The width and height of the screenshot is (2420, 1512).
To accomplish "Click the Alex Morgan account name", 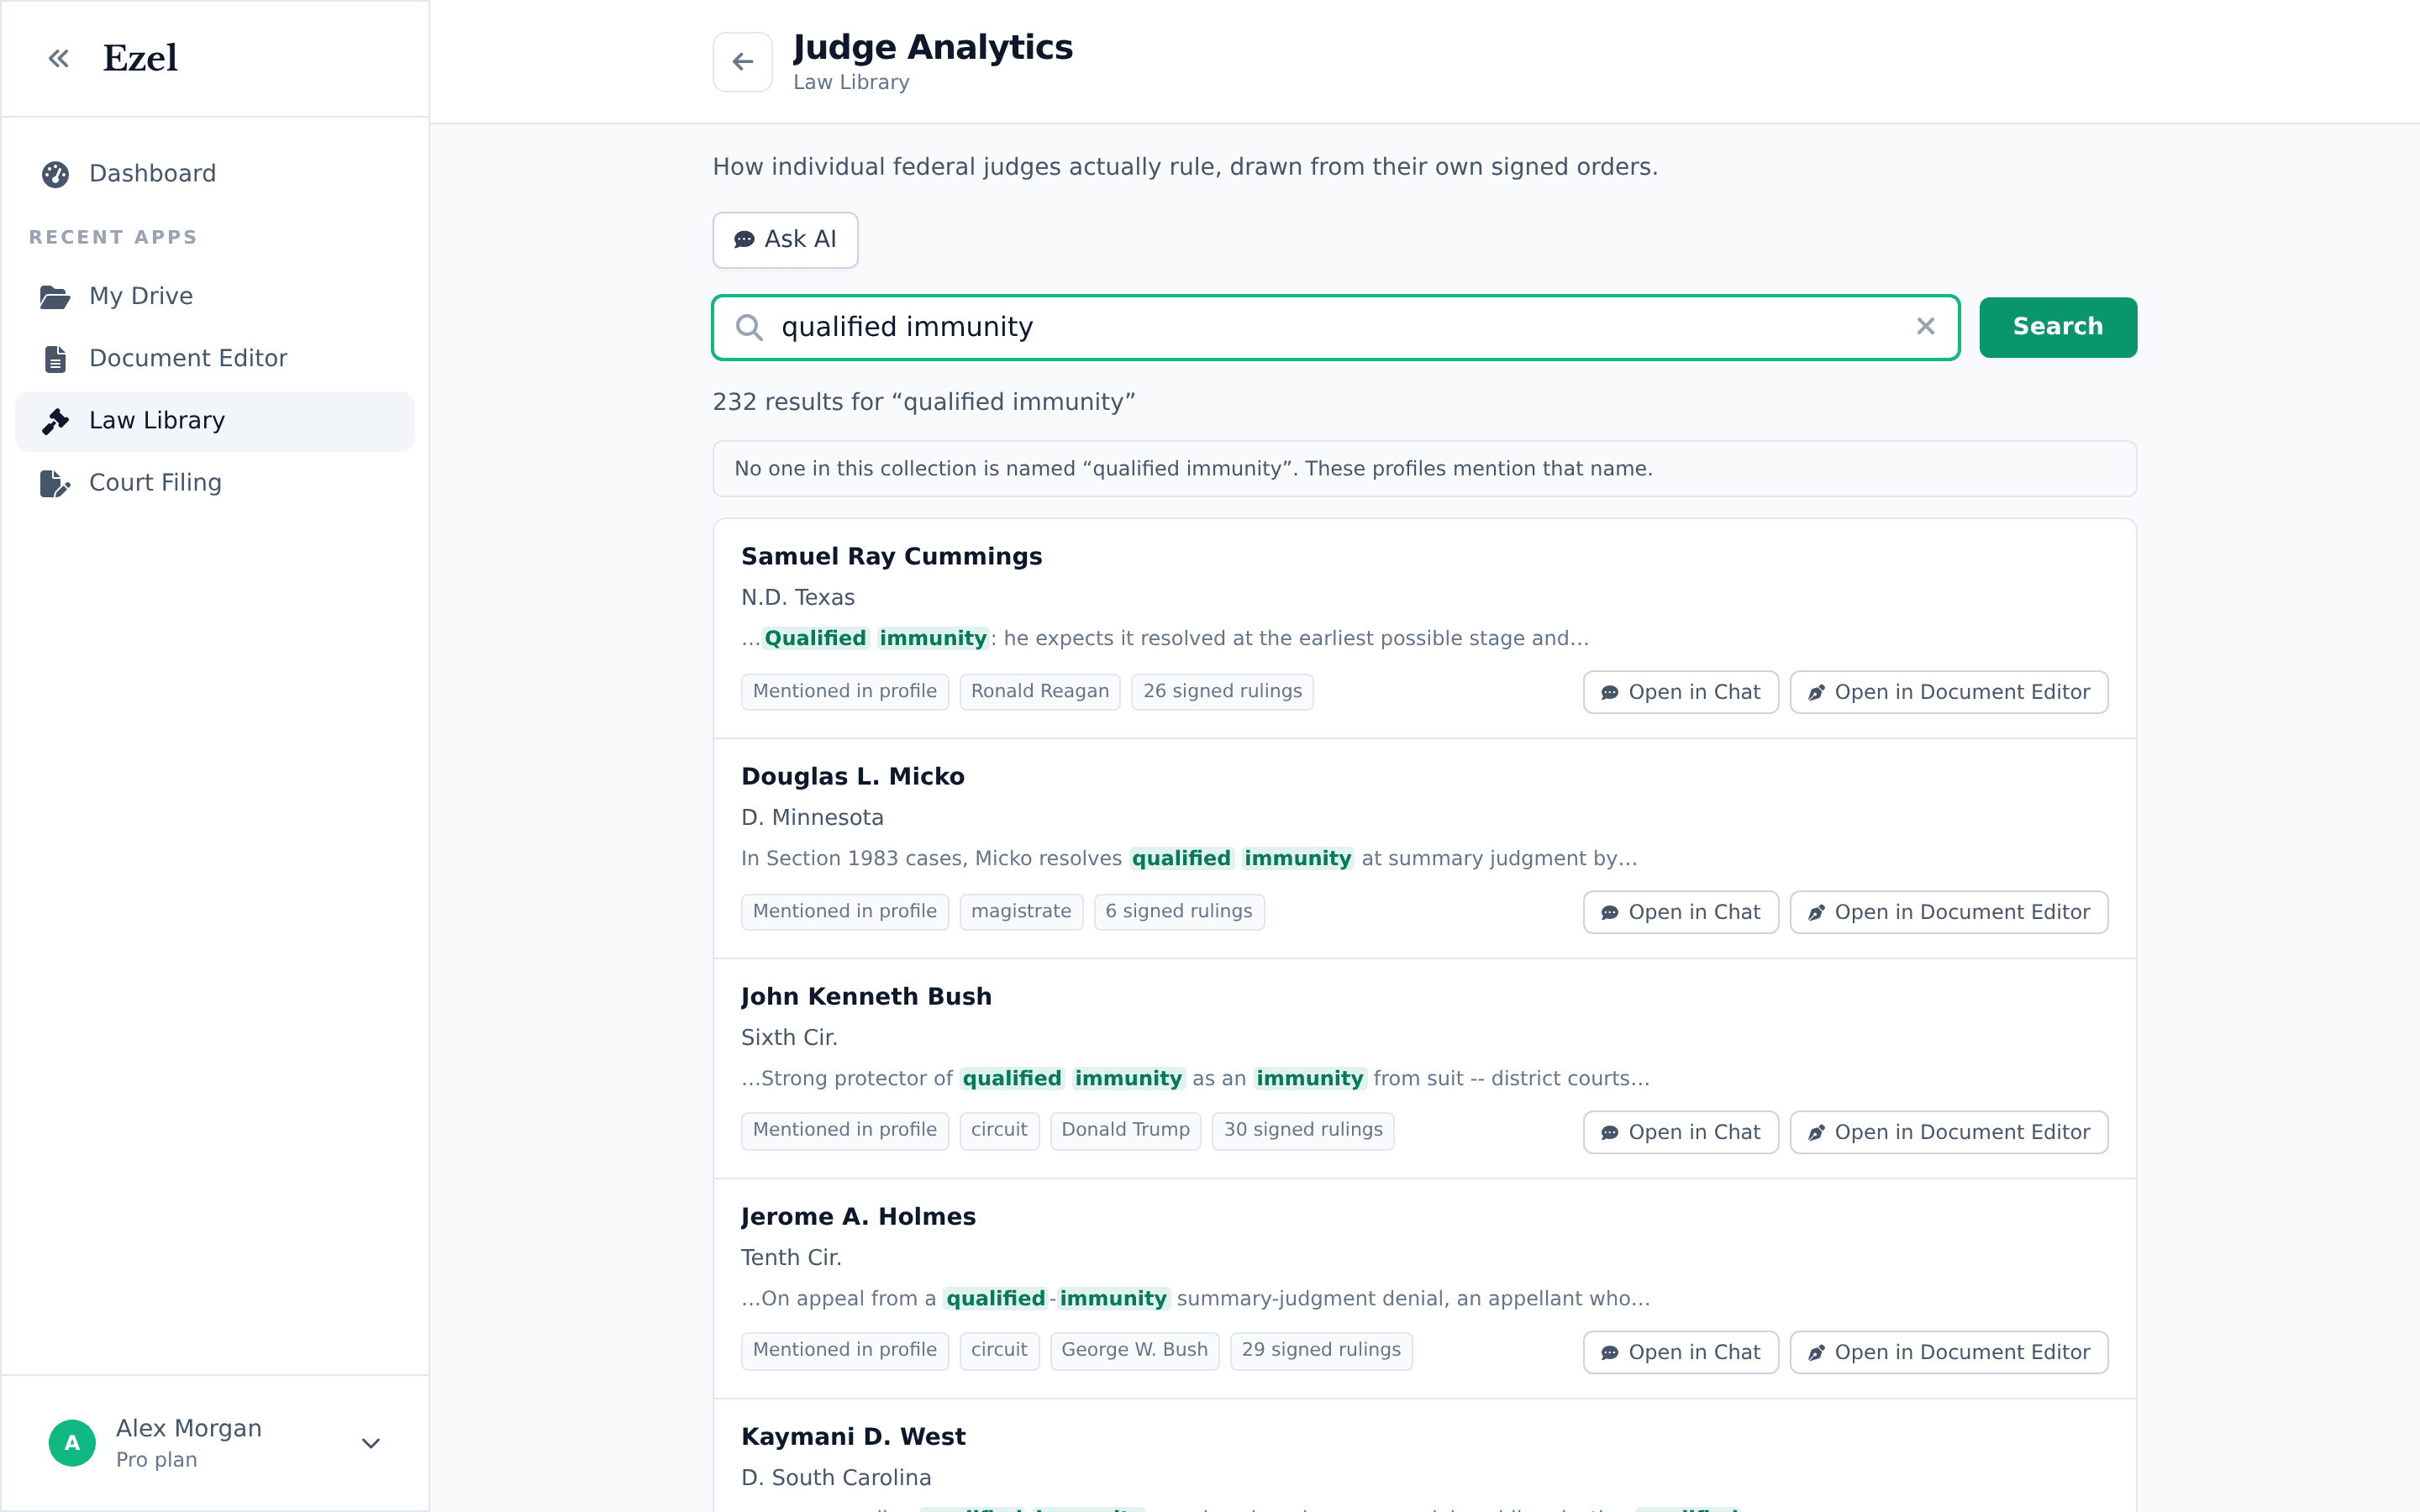I will 189,1428.
